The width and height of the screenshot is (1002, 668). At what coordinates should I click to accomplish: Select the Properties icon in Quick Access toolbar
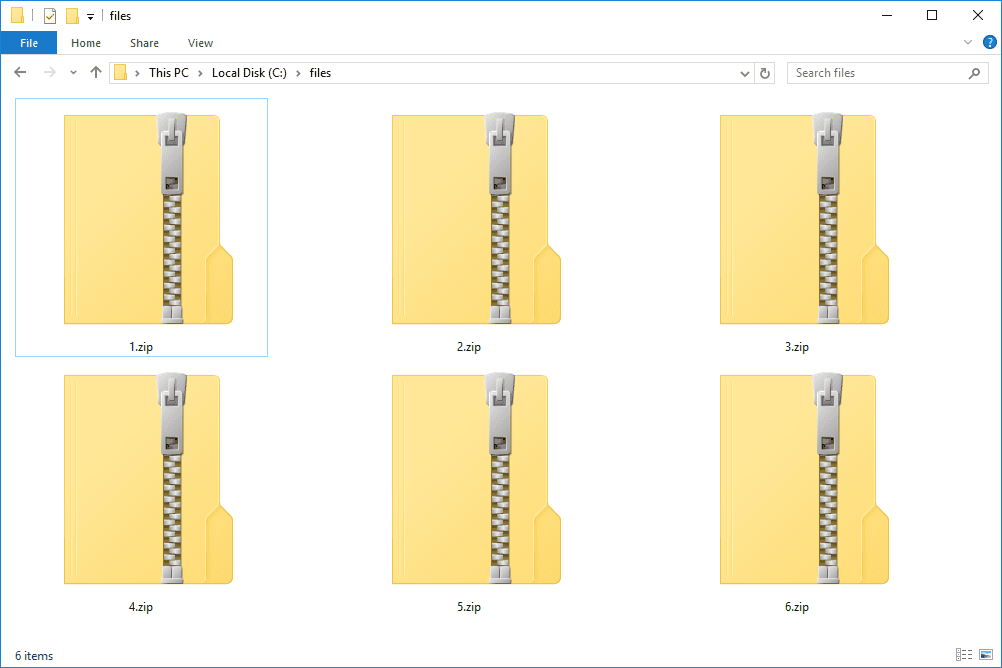pos(48,15)
